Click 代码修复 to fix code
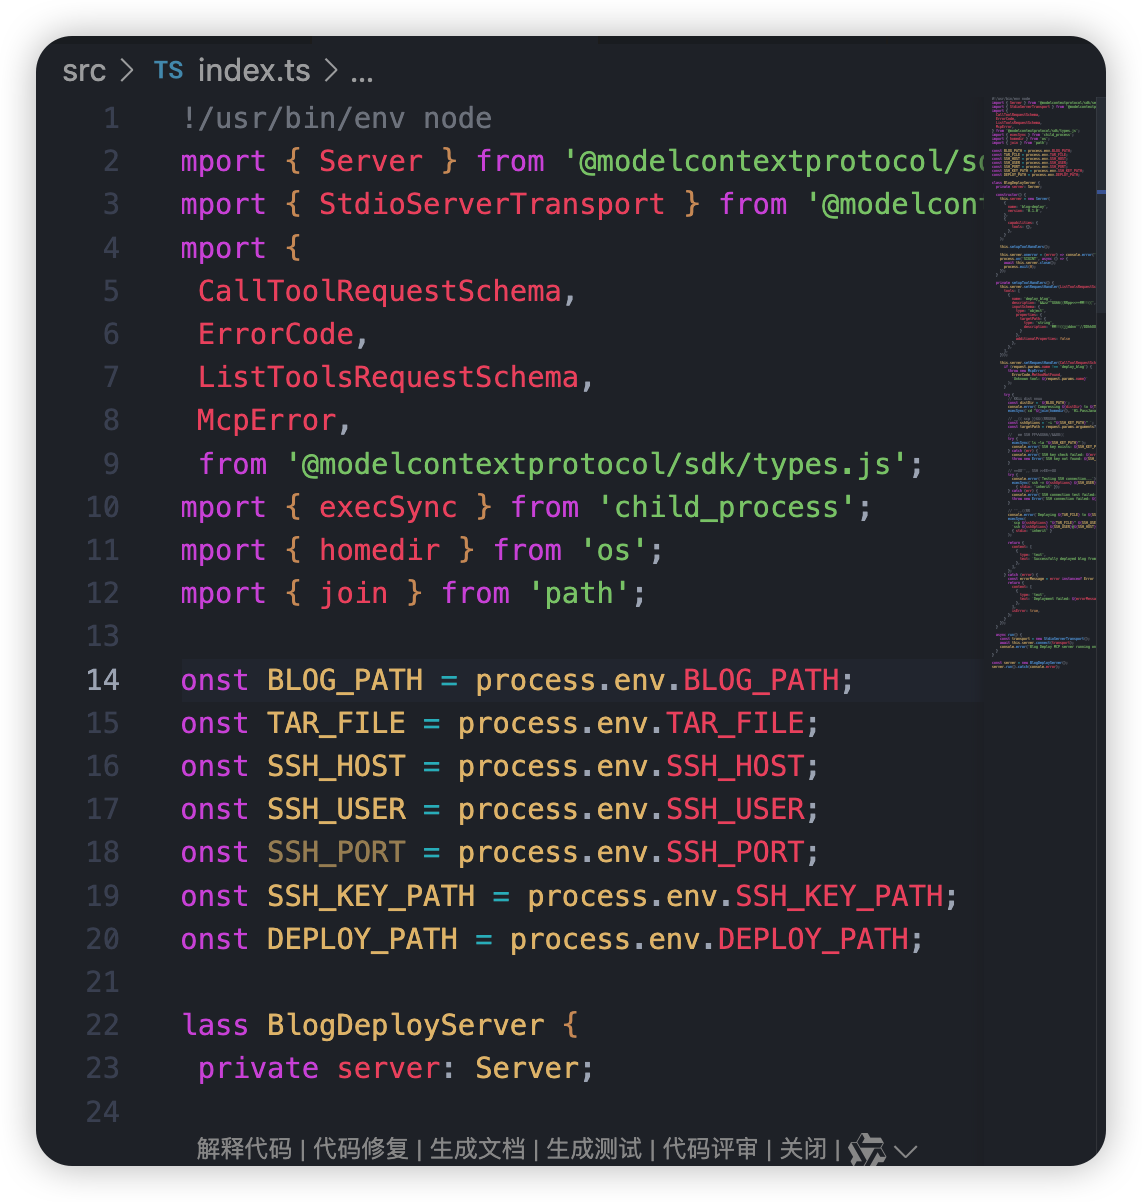Image resolution: width=1142 pixels, height=1202 pixels. [361, 1149]
